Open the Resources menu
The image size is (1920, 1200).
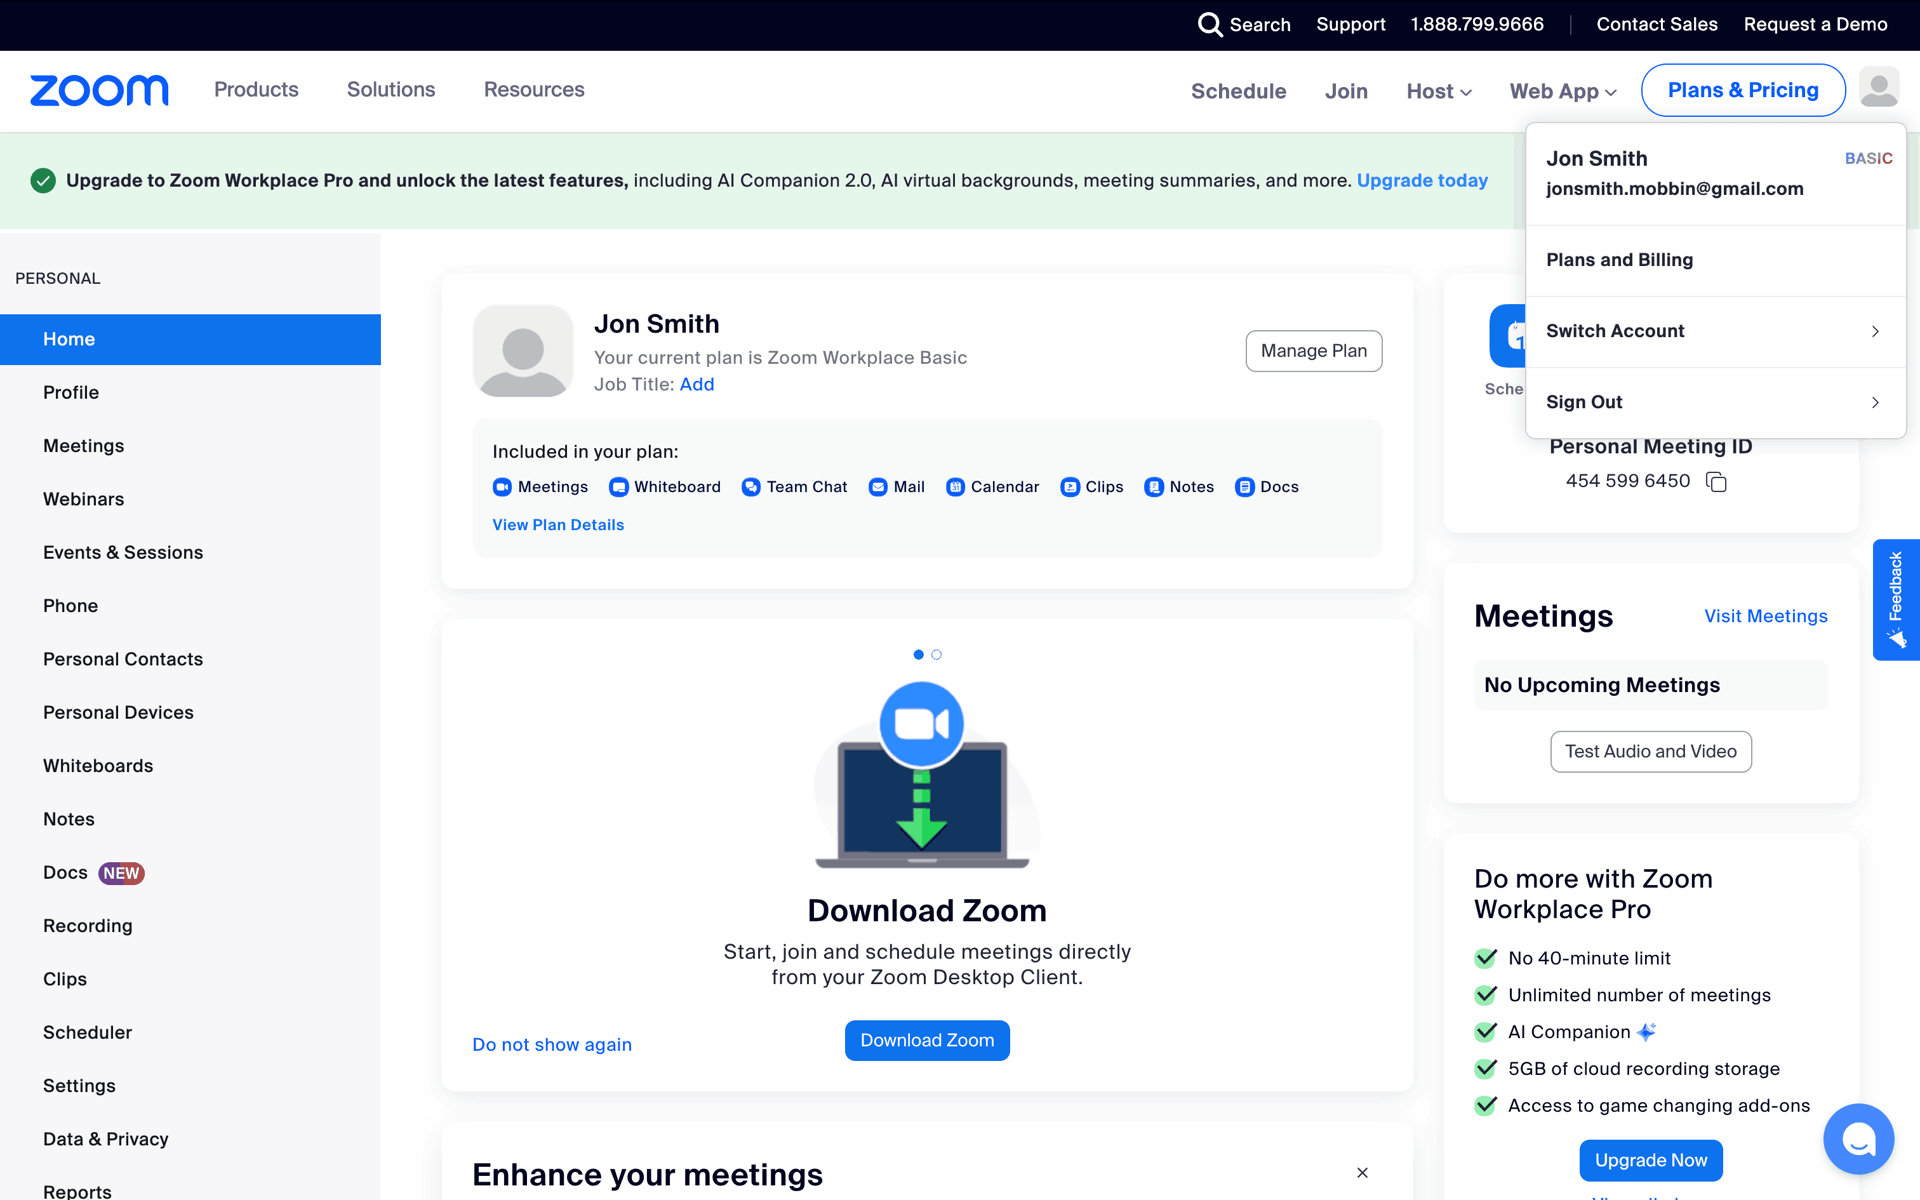pyautogui.click(x=534, y=90)
